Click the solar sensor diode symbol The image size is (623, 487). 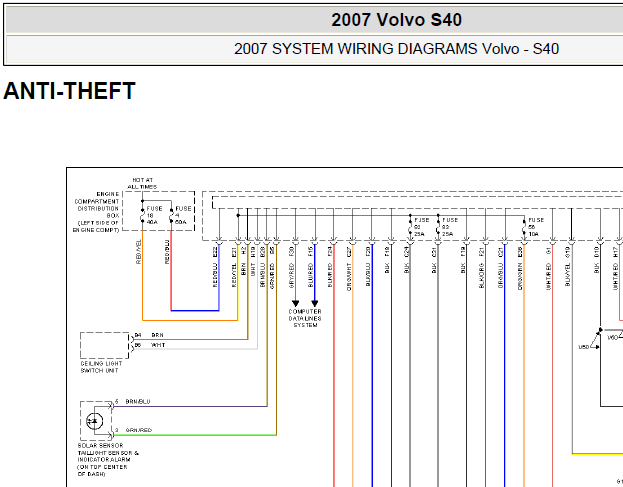(95, 421)
